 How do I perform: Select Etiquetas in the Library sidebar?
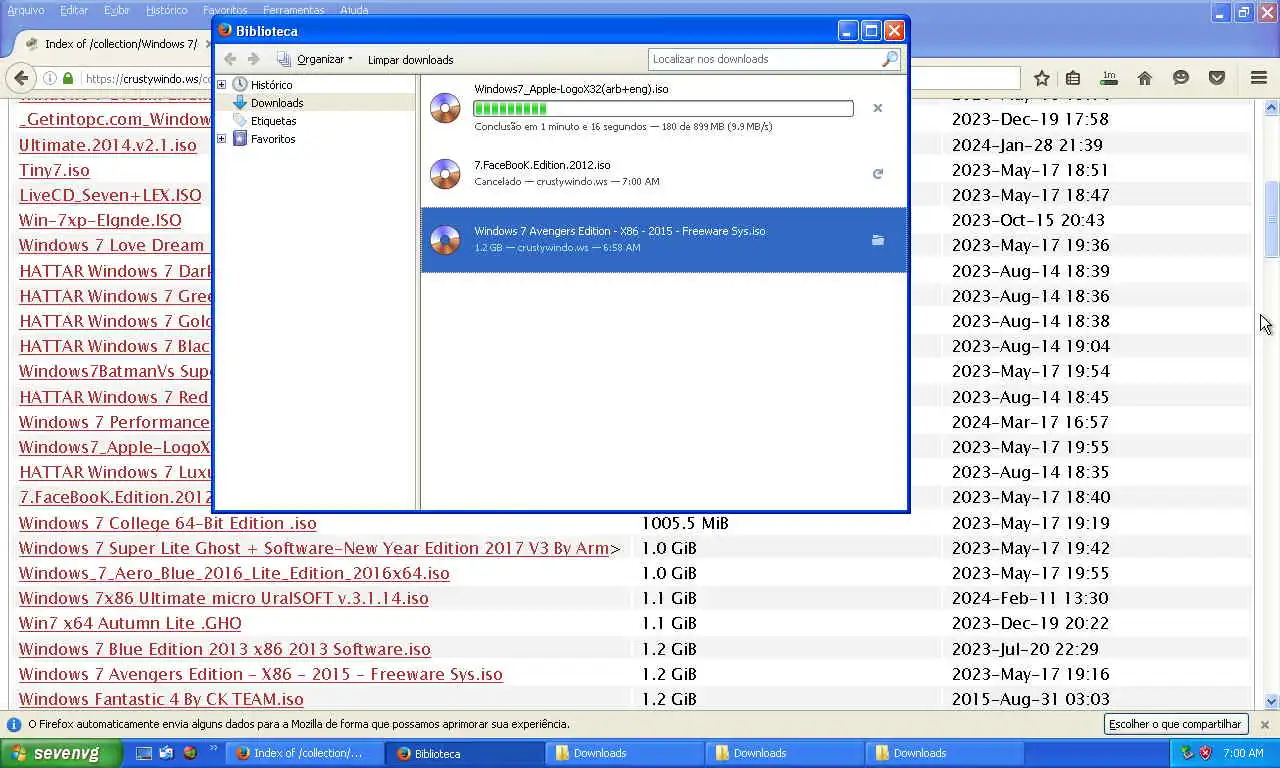pos(273,121)
